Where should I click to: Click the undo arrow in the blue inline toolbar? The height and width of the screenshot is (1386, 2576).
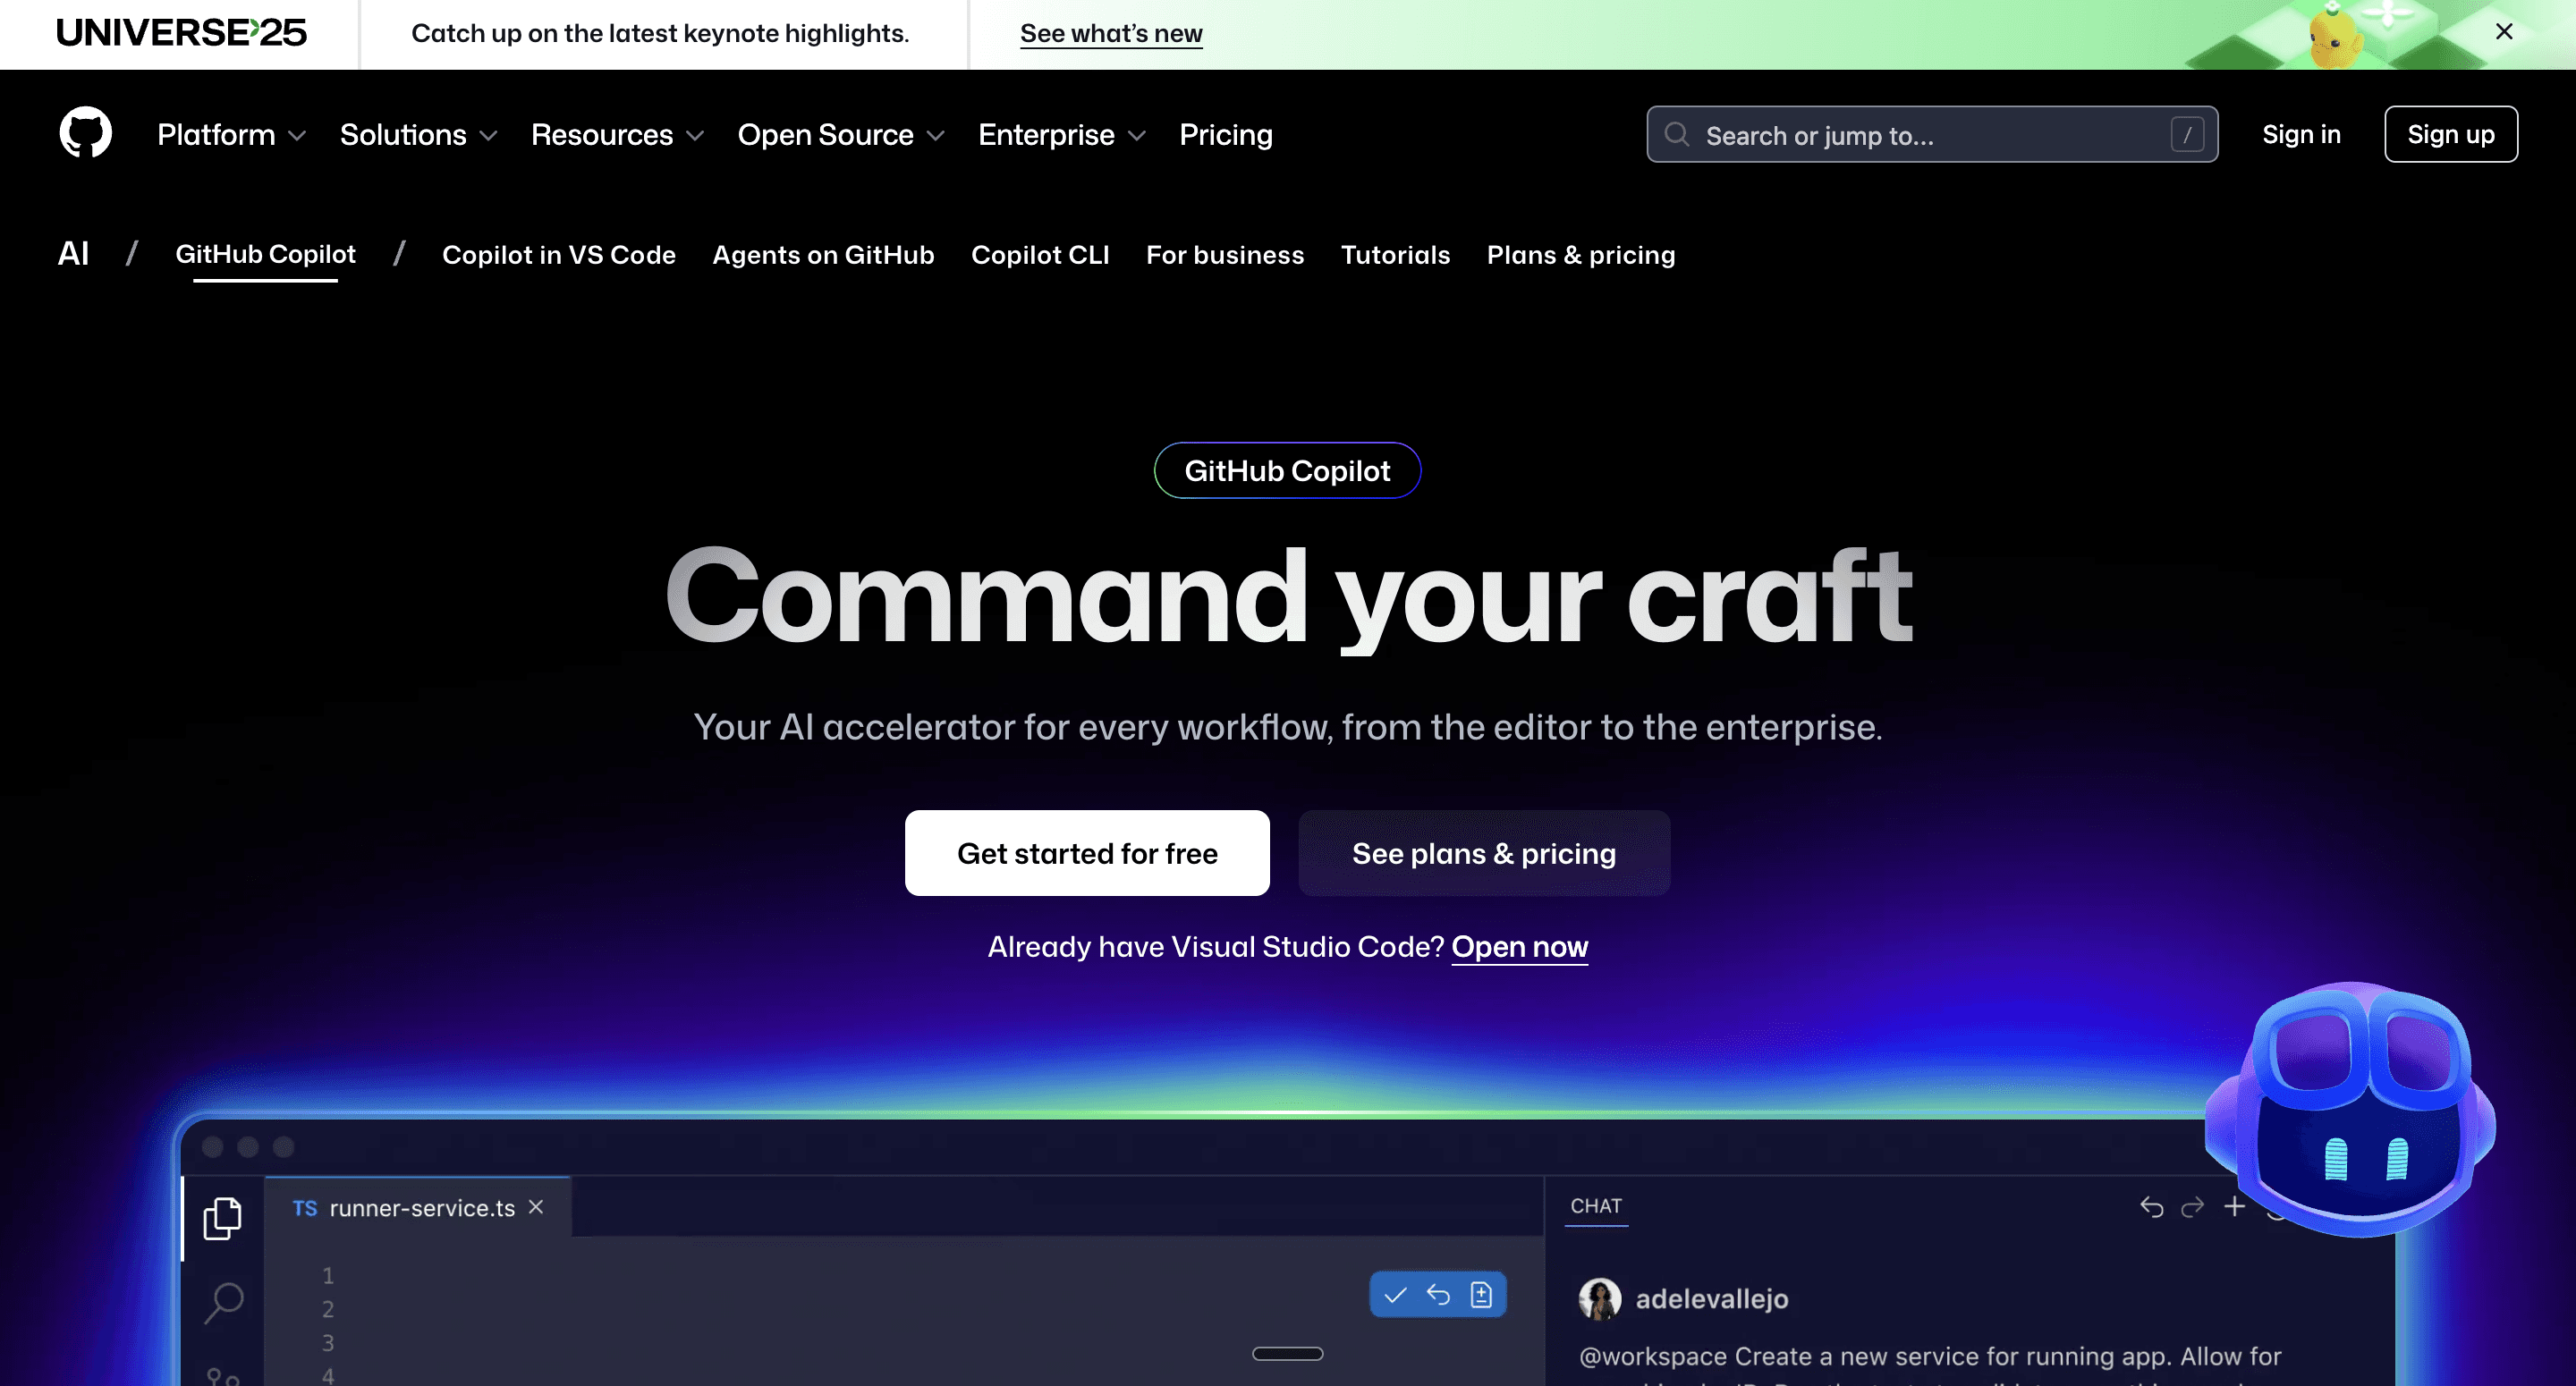click(x=1438, y=1295)
